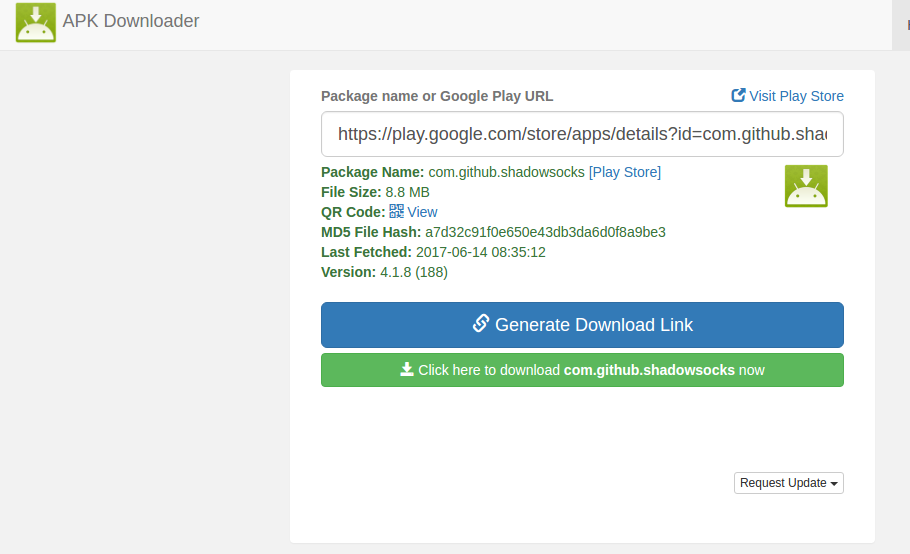
Task: Click the package name text com.github.shadowsocks
Action: point(506,172)
